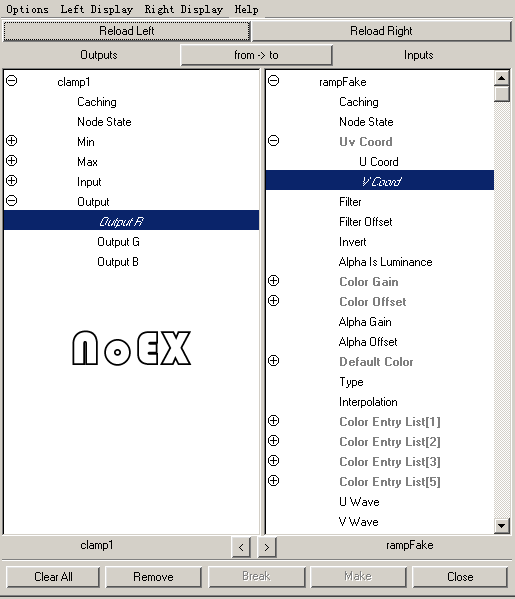515x599 pixels.
Task: Click the Close button
Action: click(460, 576)
